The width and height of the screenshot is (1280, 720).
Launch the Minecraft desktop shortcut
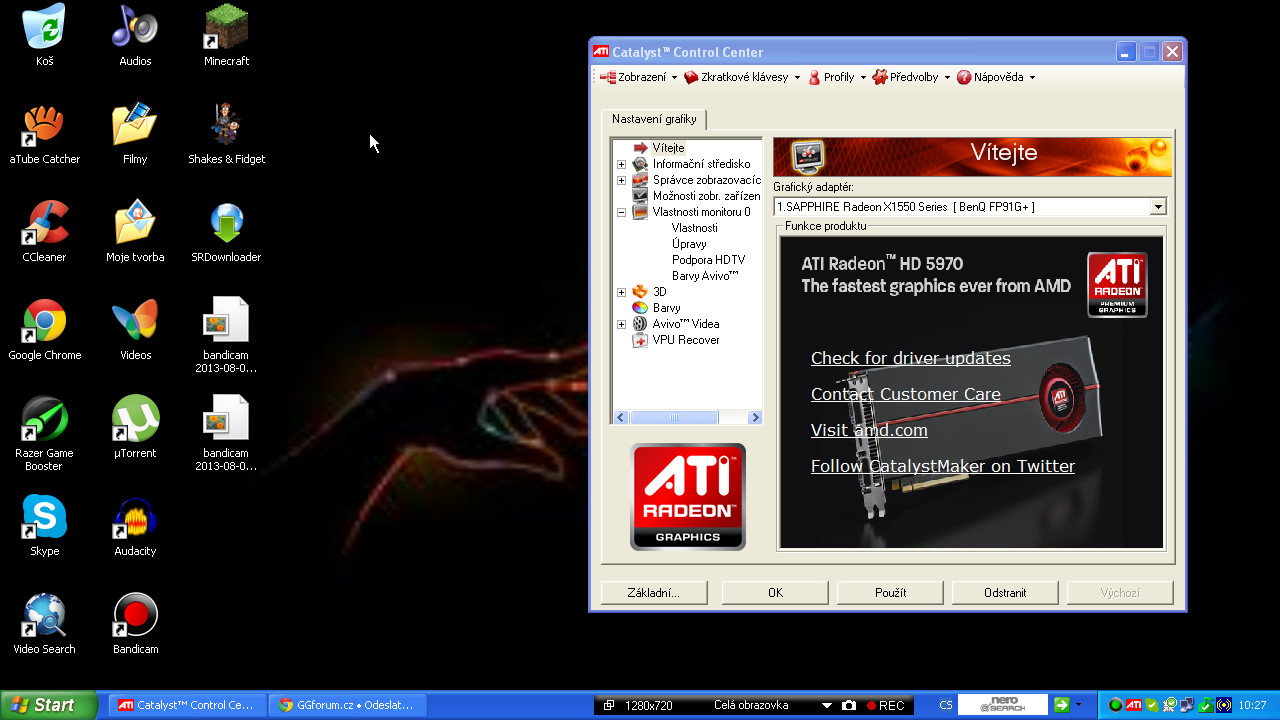226,35
